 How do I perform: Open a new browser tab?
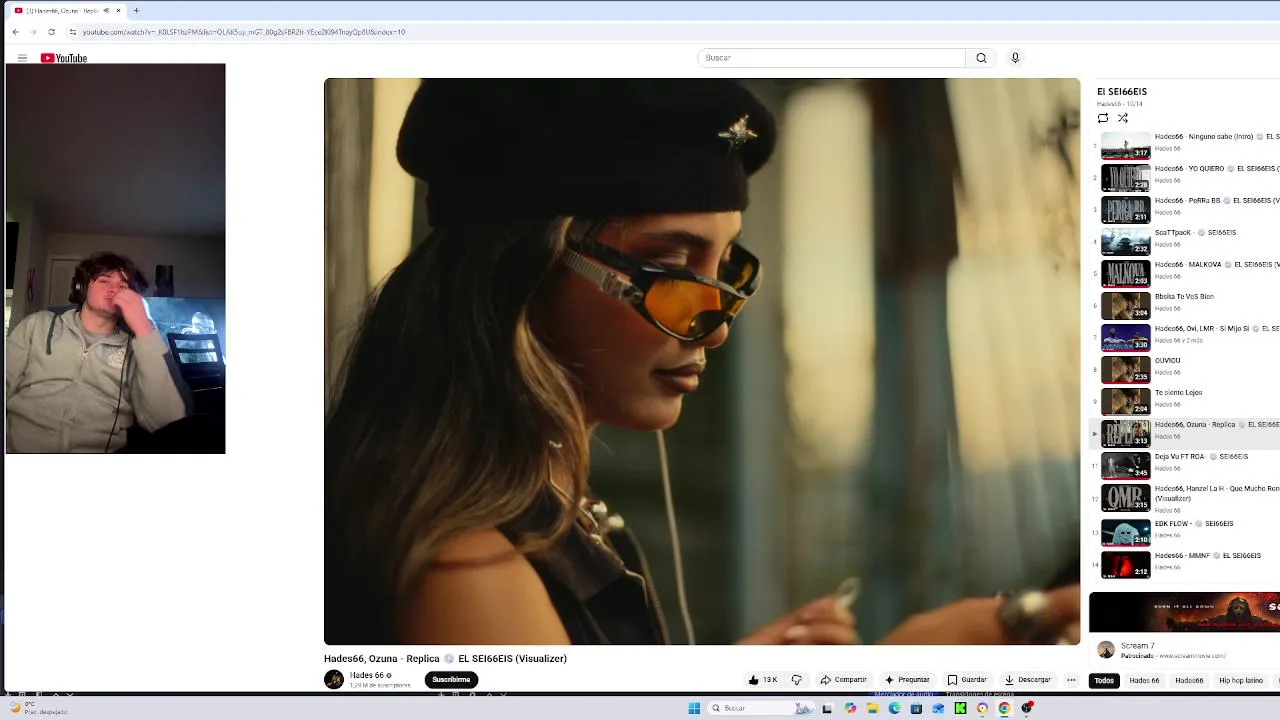136,11
